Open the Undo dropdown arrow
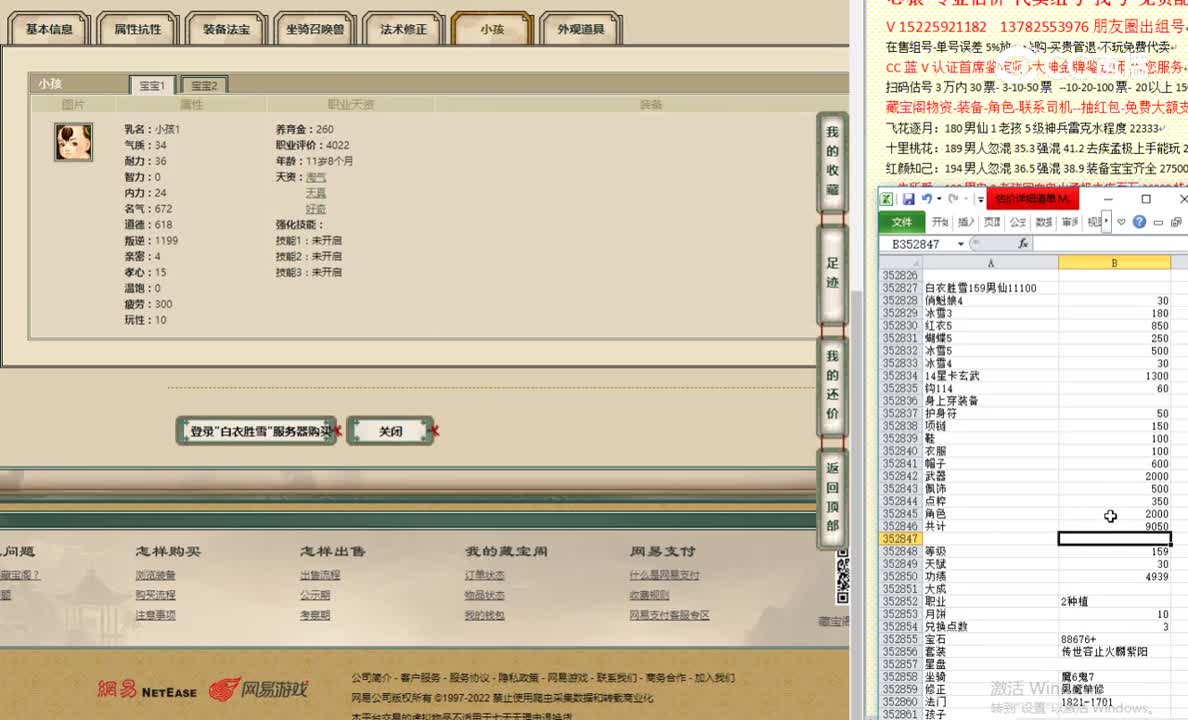 coord(938,199)
